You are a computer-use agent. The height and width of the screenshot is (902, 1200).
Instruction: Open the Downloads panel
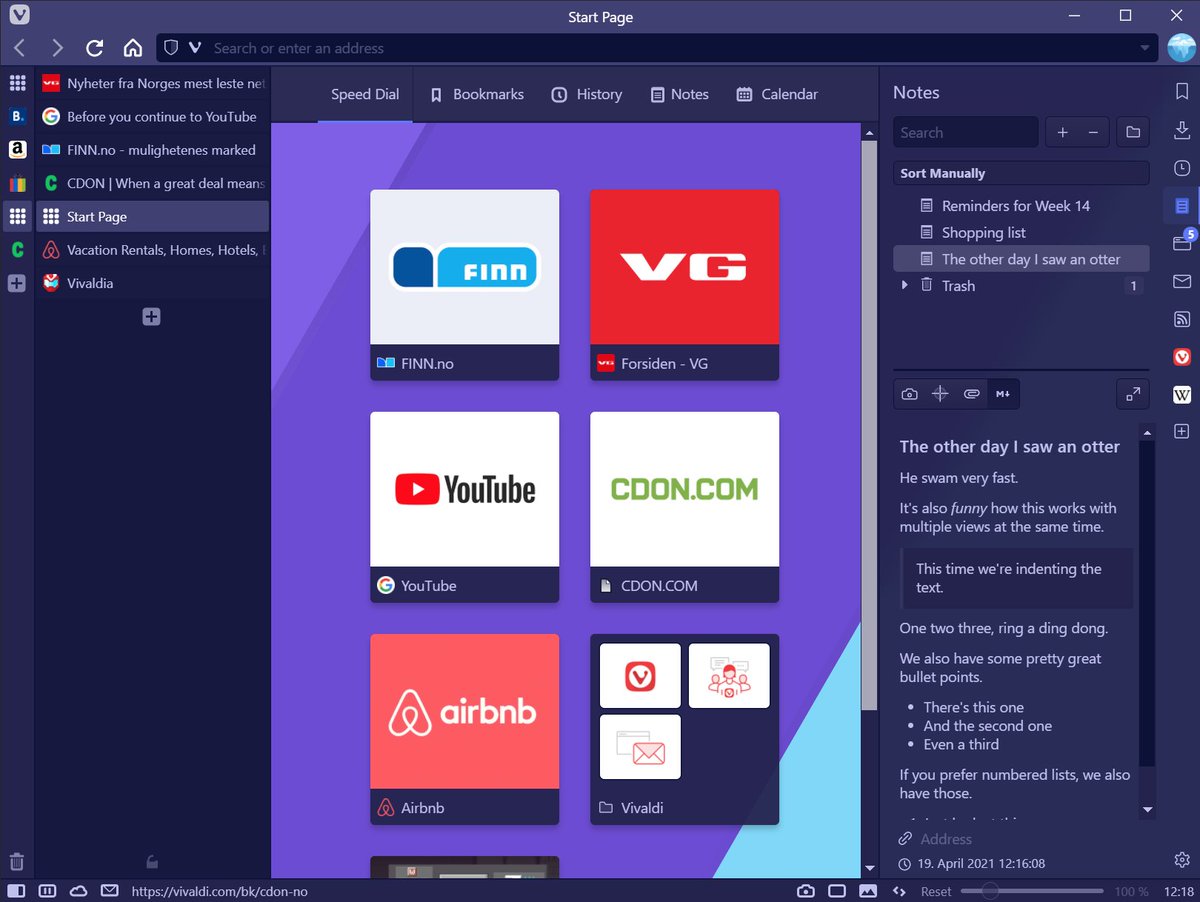click(x=1182, y=130)
